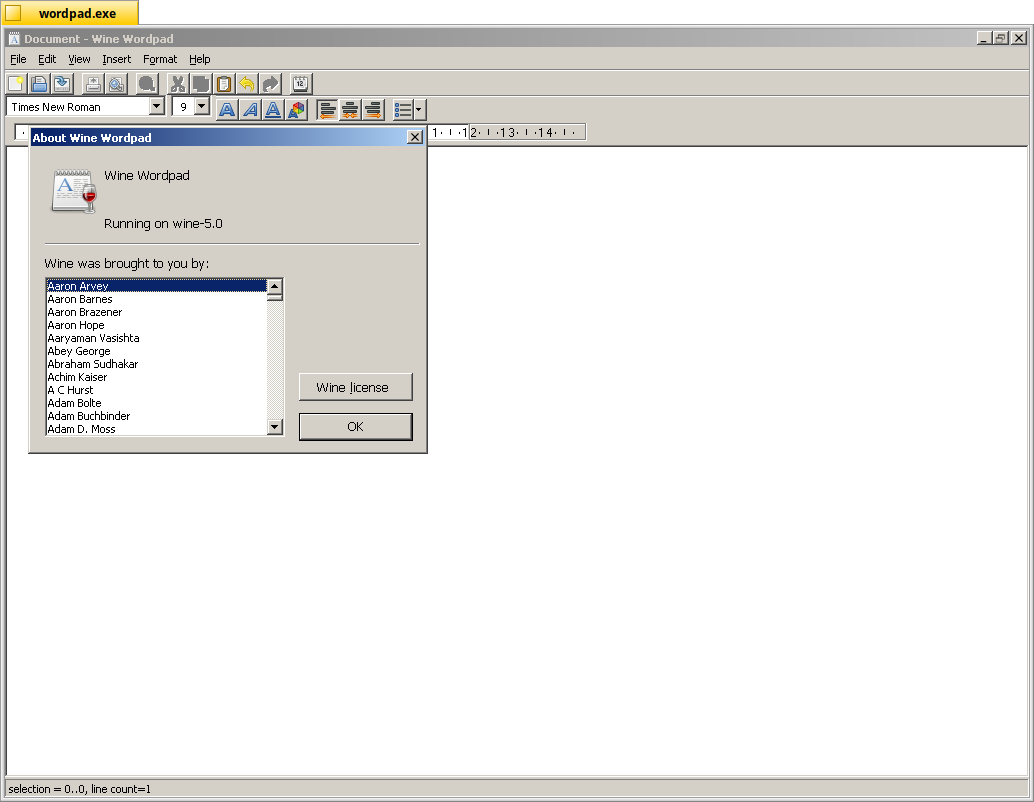Image resolution: width=1034 pixels, height=802 pixels.
Task: Align text to the left
Action: (x=327, y=109)
